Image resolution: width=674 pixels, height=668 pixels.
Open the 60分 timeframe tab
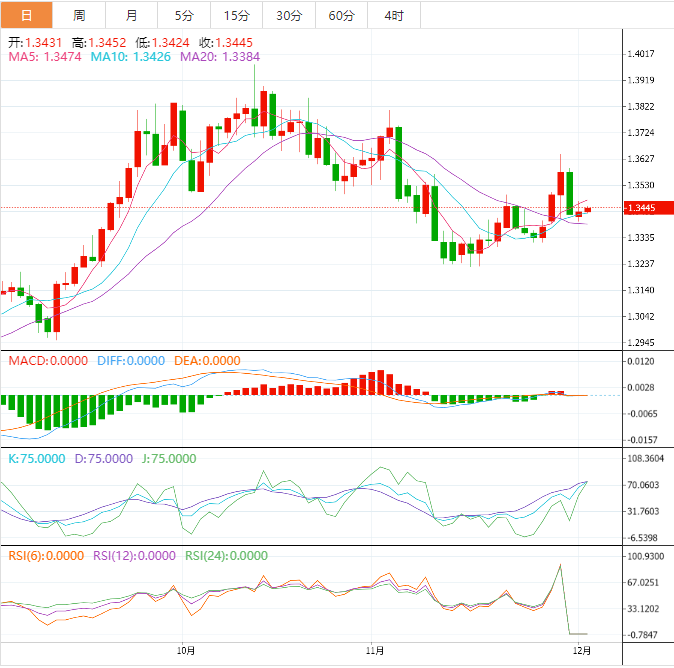[x=341, y=15]
